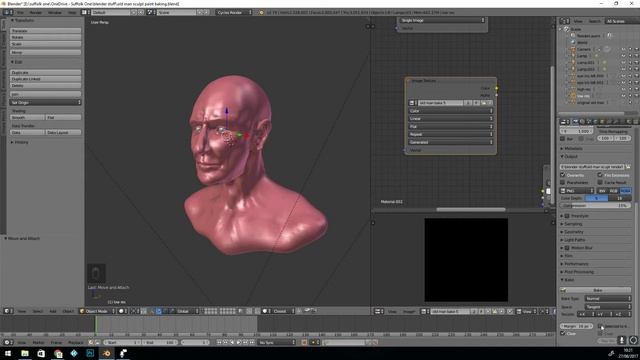The width and height of the screenshot is (640, 360).
Task: Click the Smooth shading button
Action: click(x=27, y=118)
